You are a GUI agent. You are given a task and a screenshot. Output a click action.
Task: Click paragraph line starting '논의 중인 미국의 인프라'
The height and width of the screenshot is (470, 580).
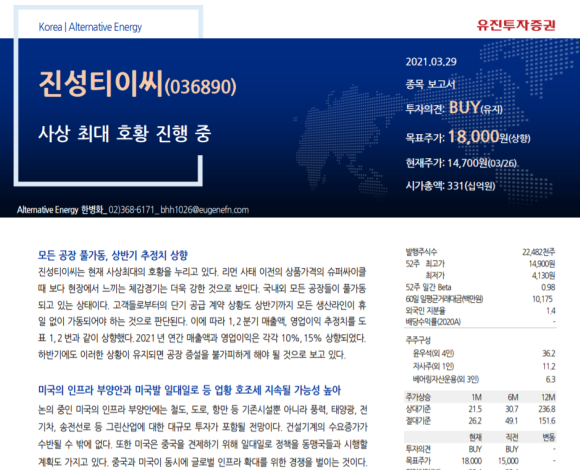[203, 410]
